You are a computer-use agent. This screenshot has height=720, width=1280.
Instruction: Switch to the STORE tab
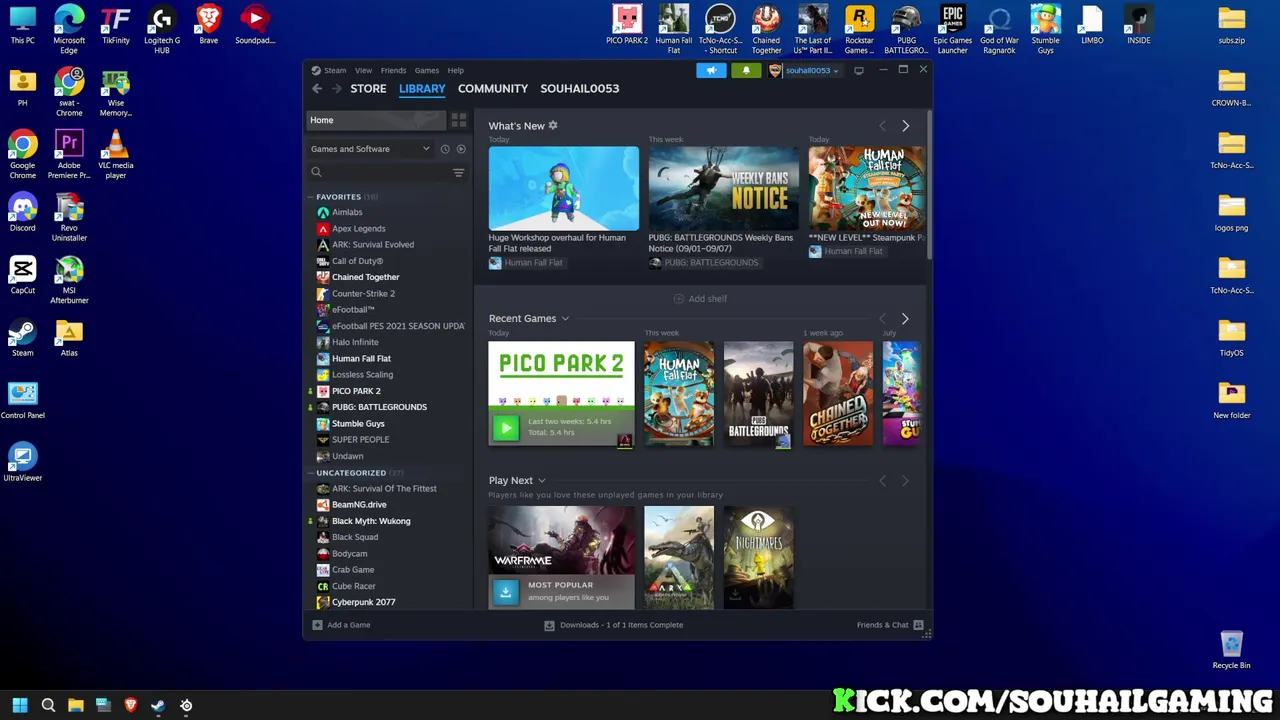pyautogui.click(x=368, y=88)
